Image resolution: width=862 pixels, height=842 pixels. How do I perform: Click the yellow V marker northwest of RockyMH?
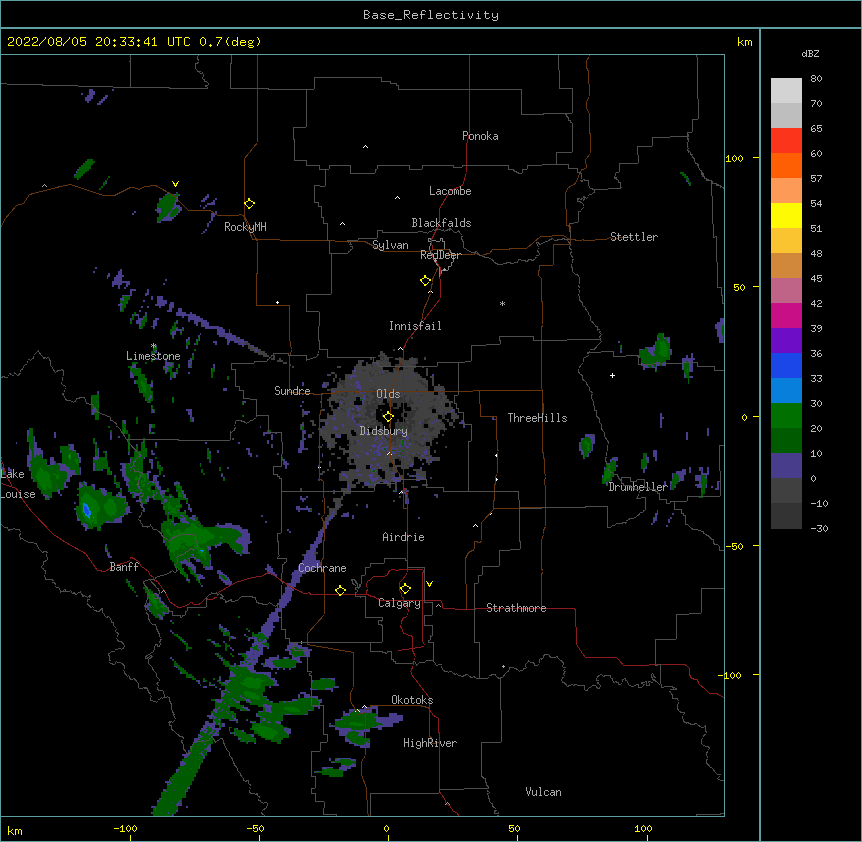175,184
